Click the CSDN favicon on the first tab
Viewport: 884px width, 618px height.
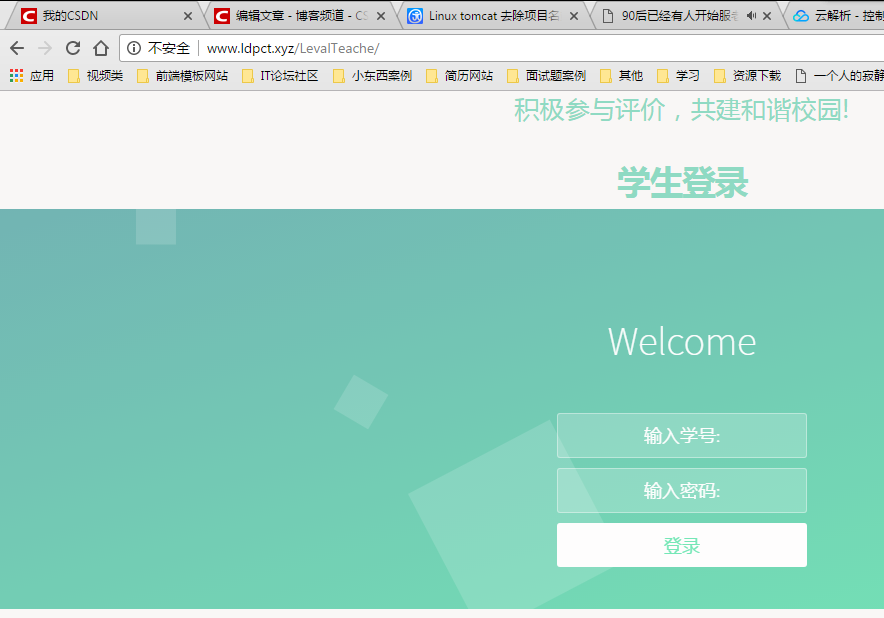(28, 15)
